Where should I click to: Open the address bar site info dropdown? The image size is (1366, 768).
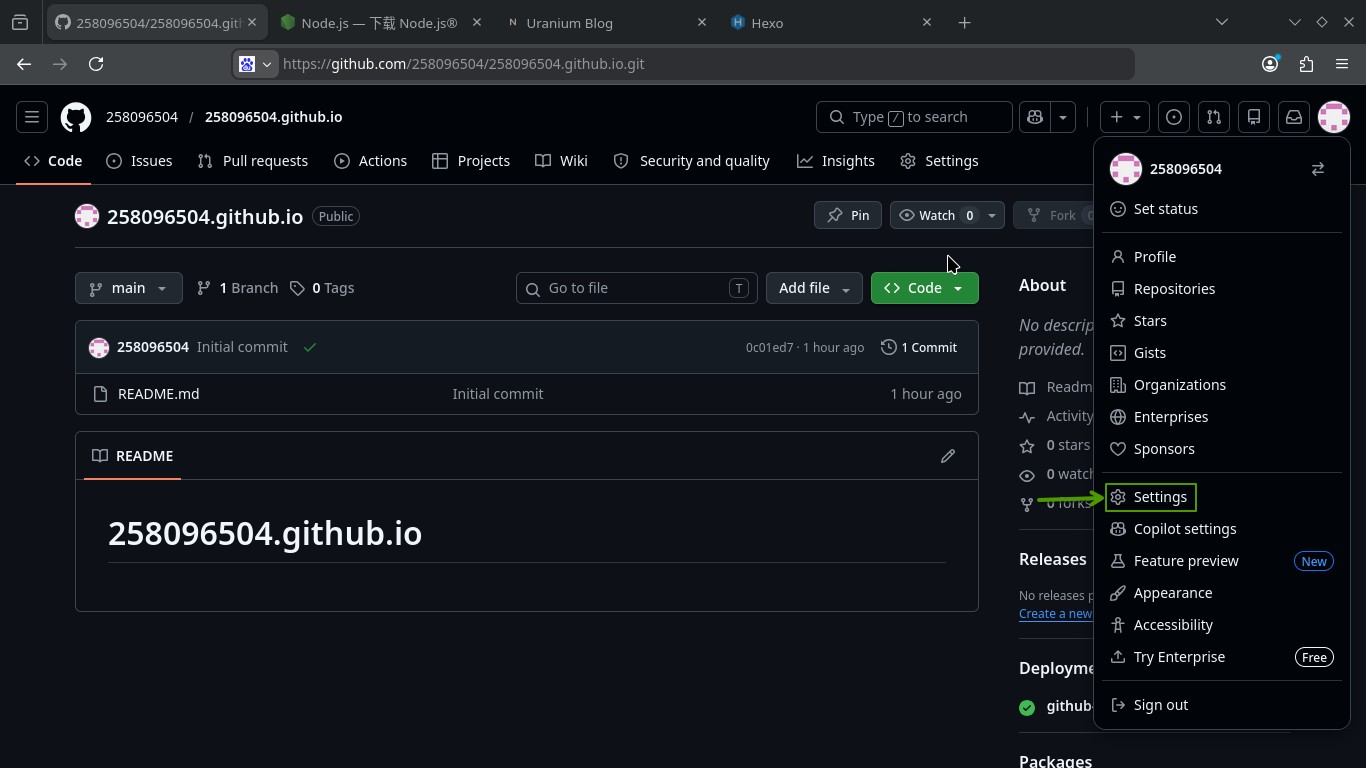pyautogui.click(x=255, y=64)
